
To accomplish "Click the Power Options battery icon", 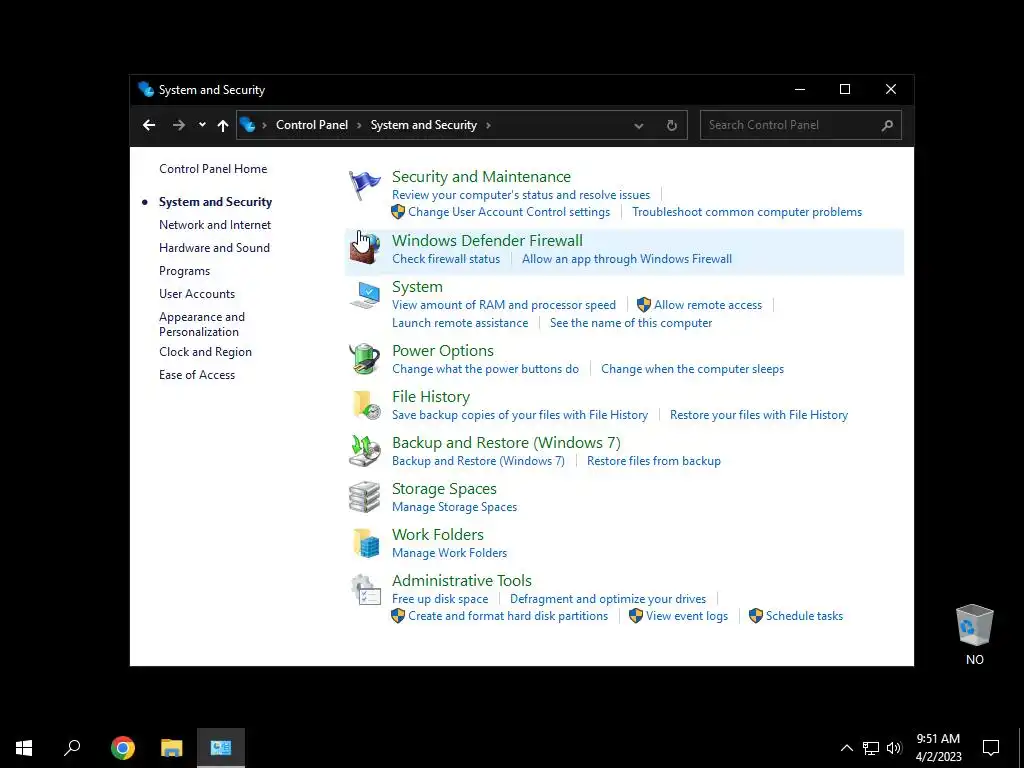I will [364, 359].
